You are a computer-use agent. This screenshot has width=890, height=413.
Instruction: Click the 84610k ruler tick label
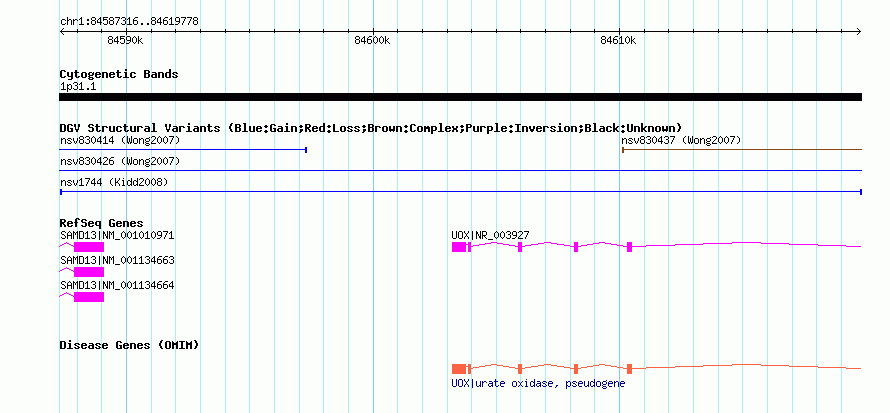pos(618,40)
